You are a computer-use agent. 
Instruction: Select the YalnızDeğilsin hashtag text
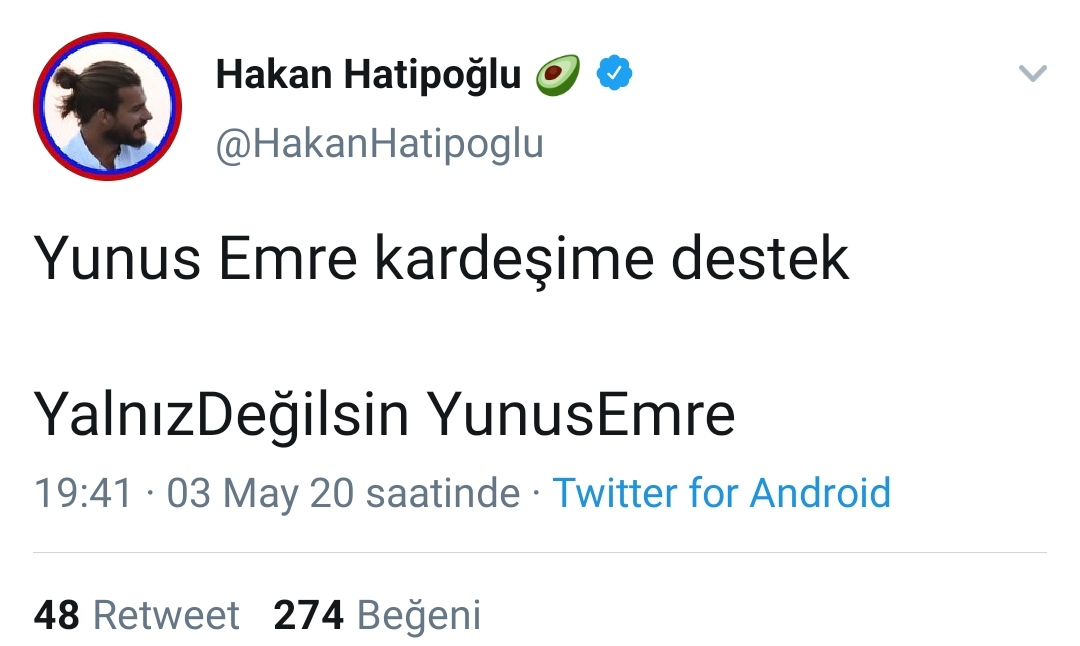click(221, 415)
